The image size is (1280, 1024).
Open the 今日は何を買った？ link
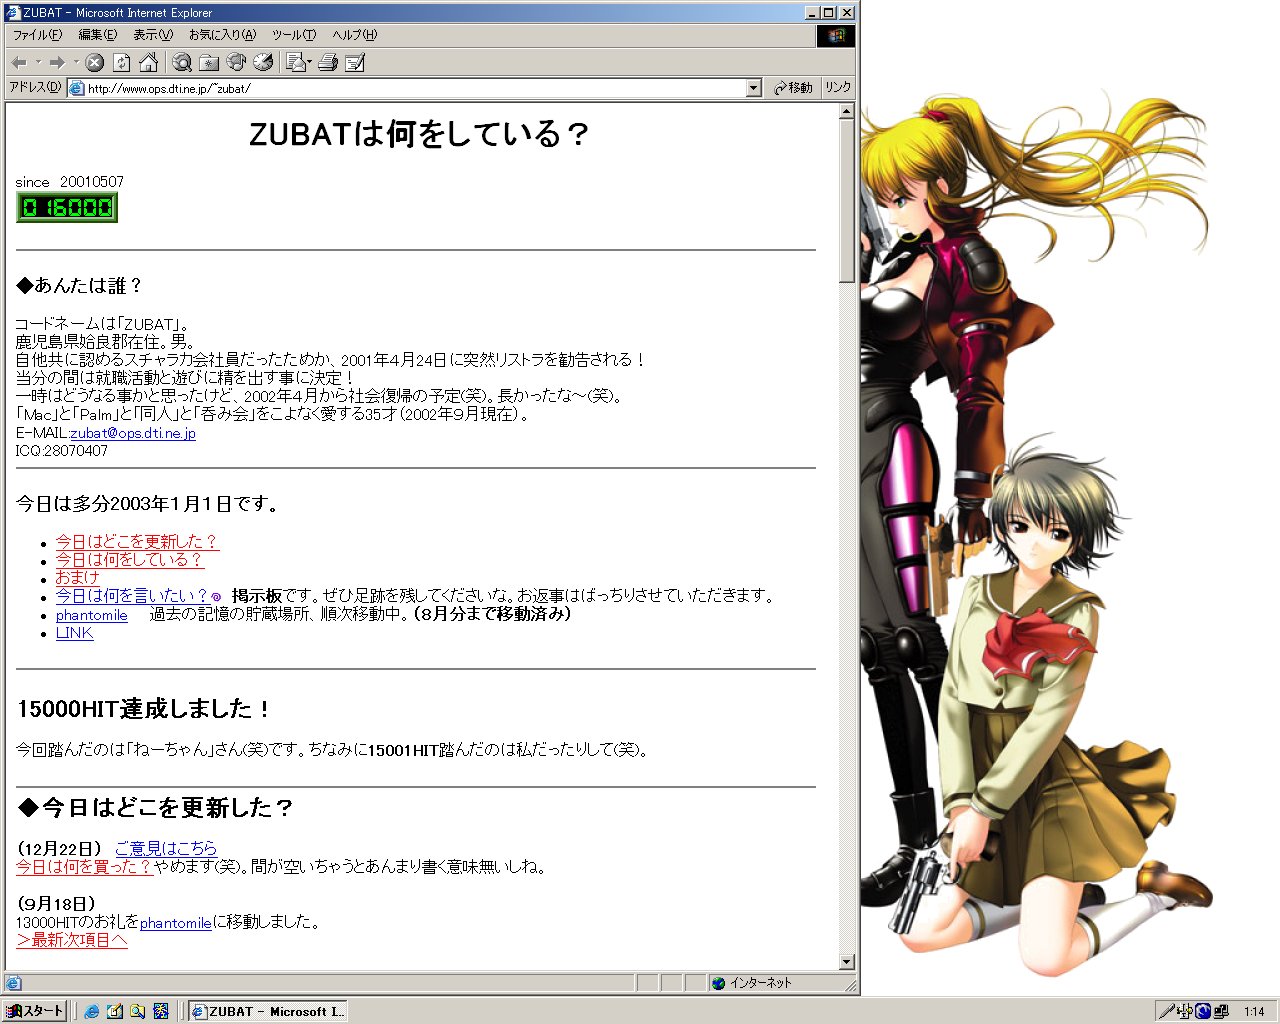click(x=84, y=866)
